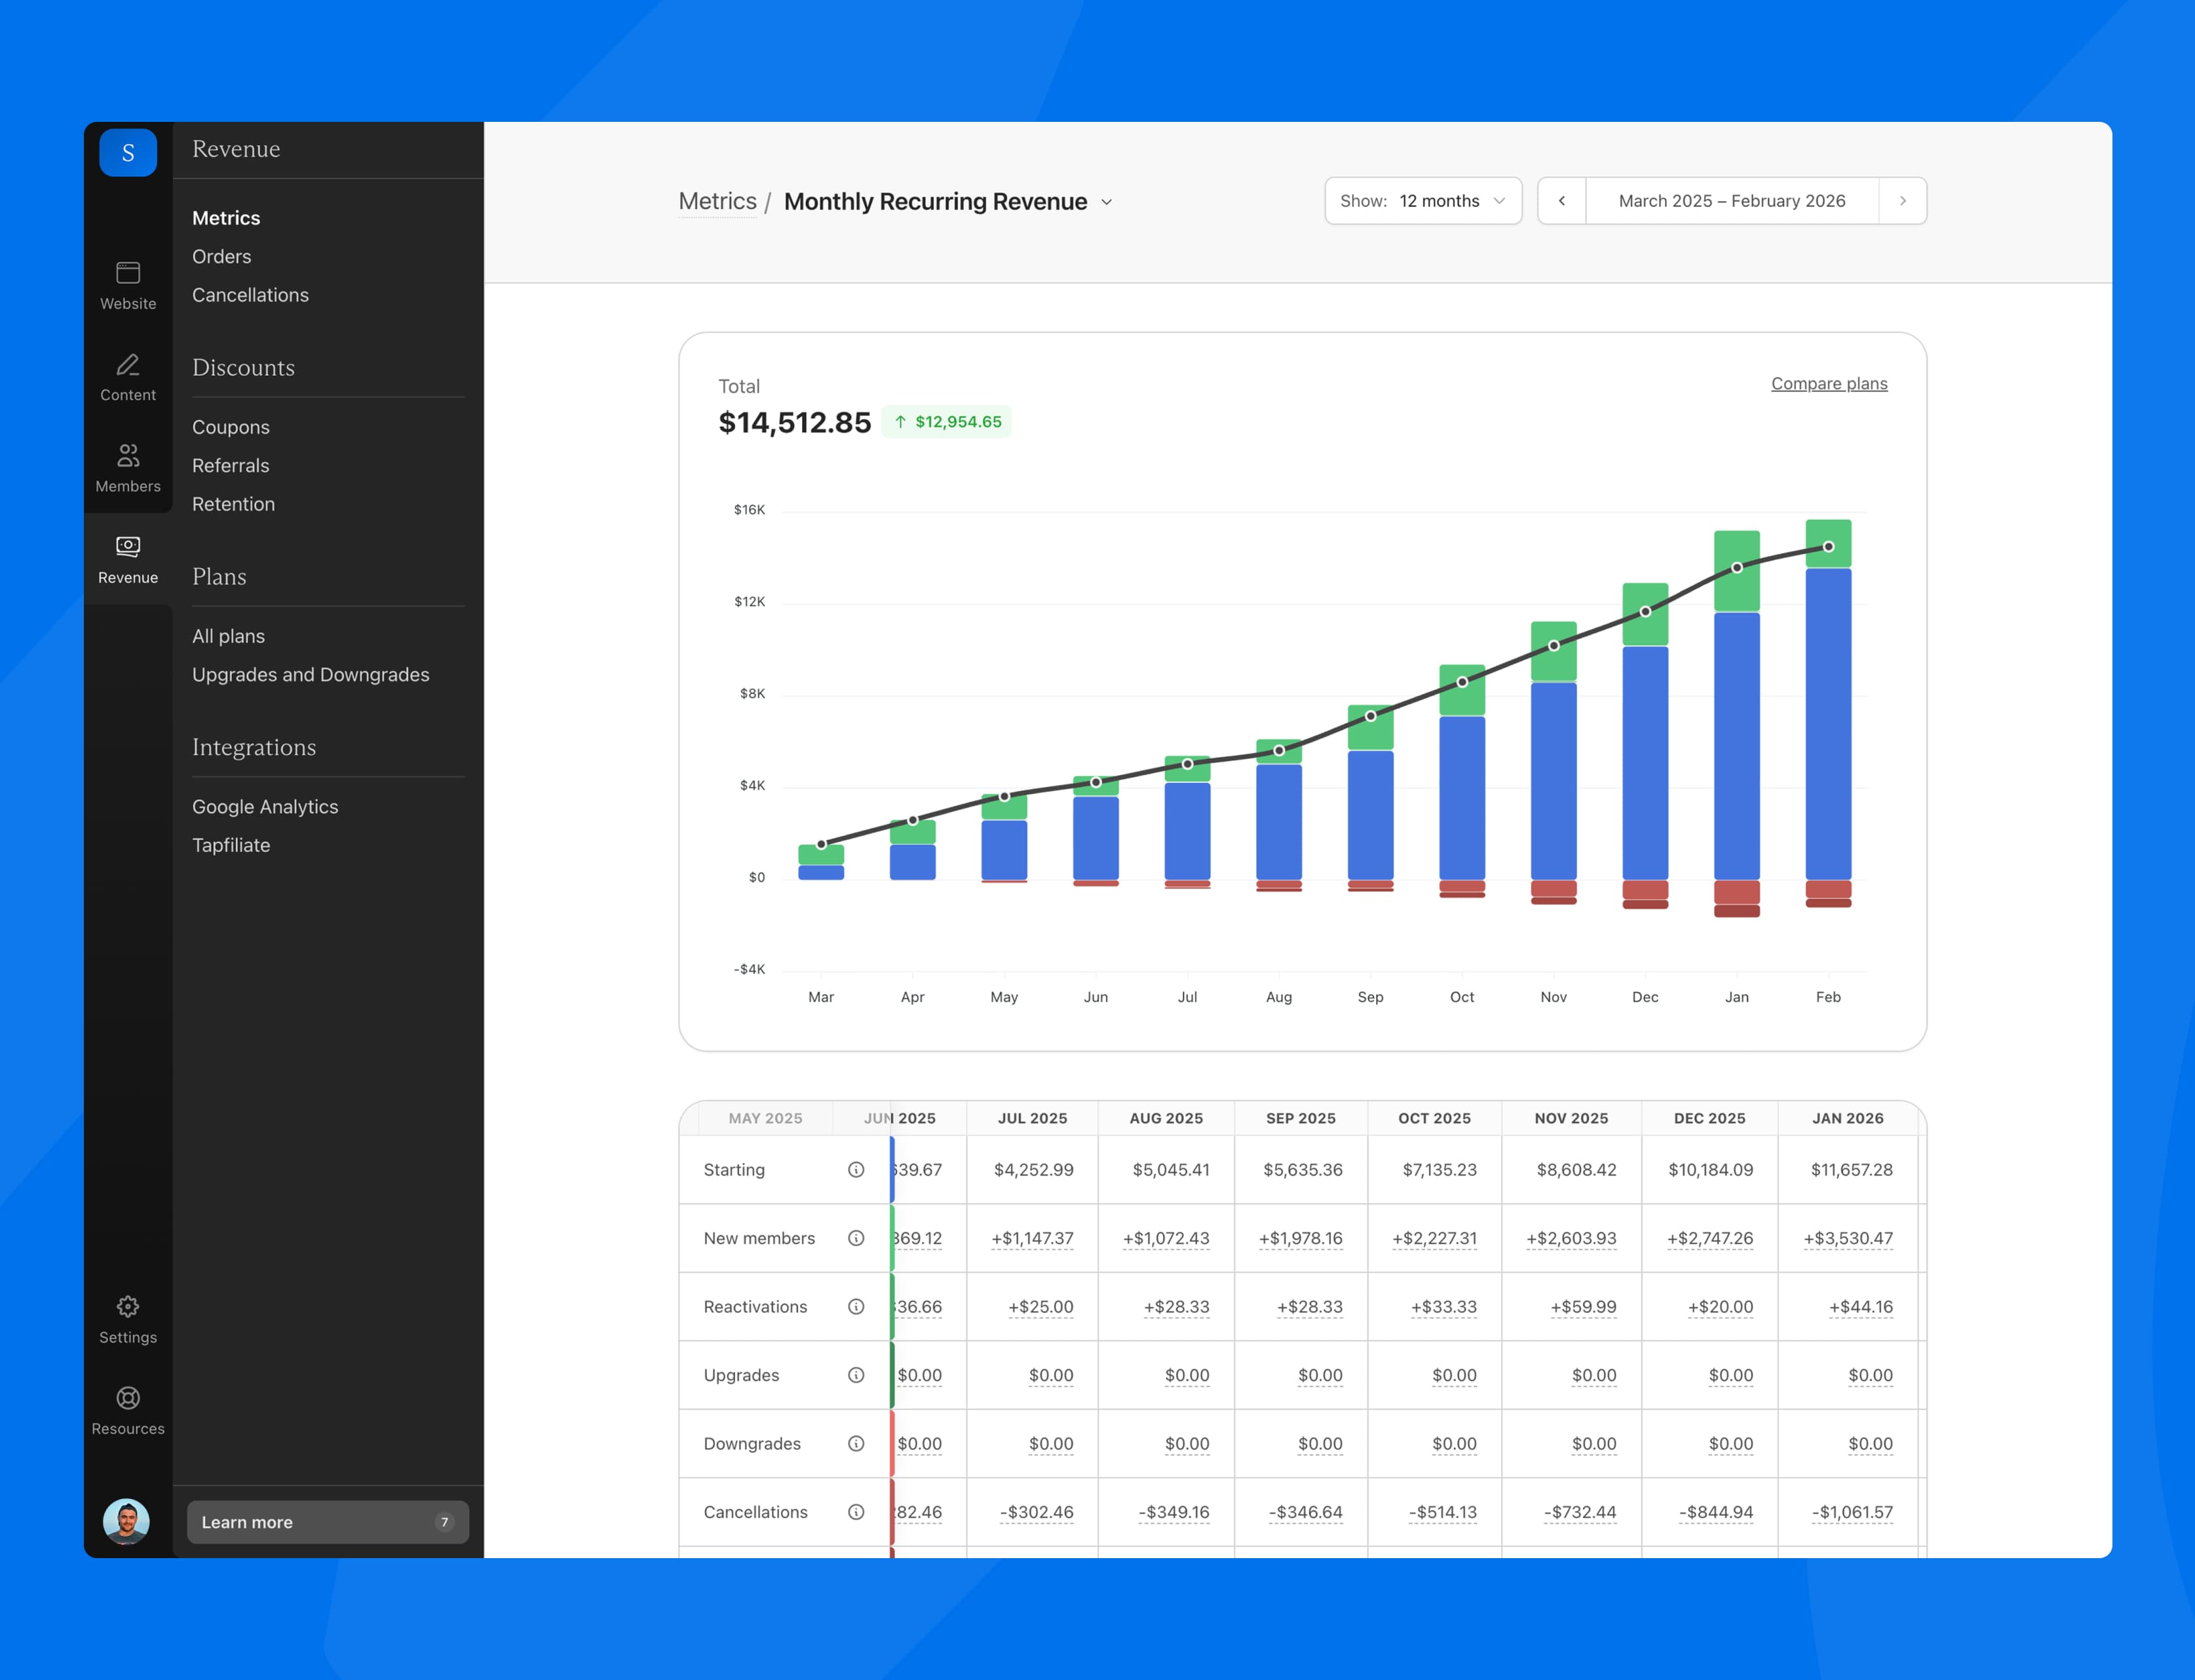Screen dimensions: 2195x1680
Task: Click the blue S site logo
Action: pos(128,153)
